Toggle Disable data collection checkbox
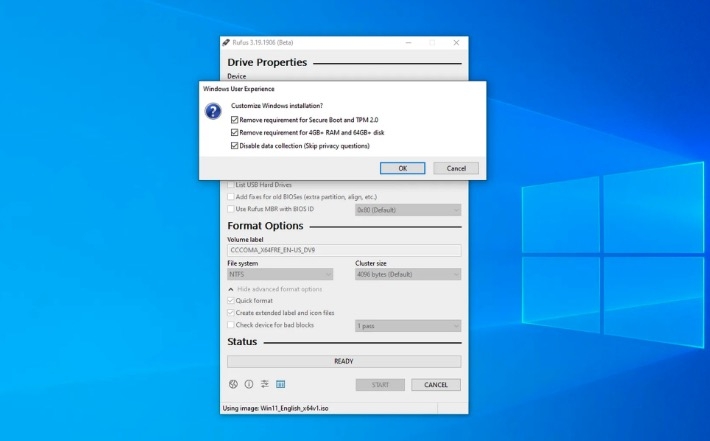Image resolution: width=710 pixels, height=441 pixels. click(234, 146)
